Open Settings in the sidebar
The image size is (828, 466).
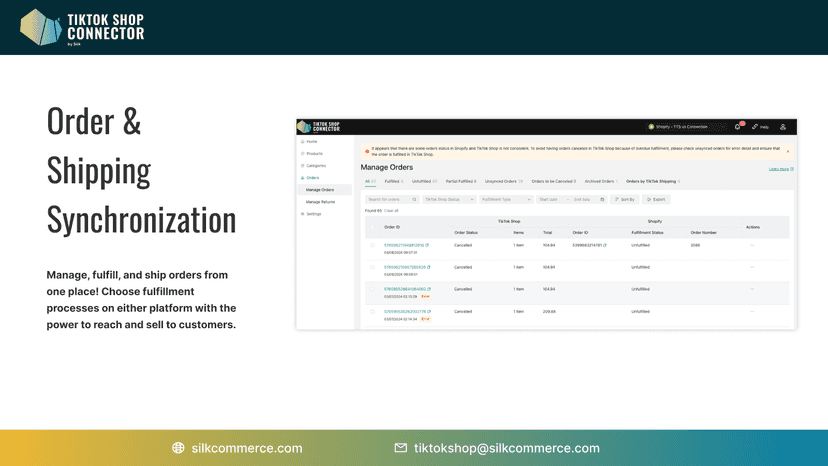click(x=314, y=214)
